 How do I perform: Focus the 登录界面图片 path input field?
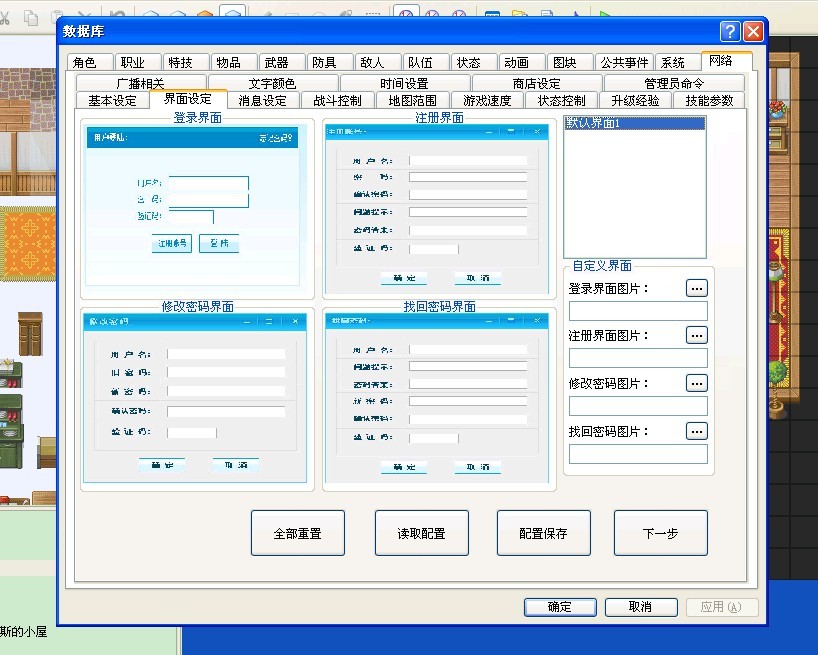[x=638, y=311]
